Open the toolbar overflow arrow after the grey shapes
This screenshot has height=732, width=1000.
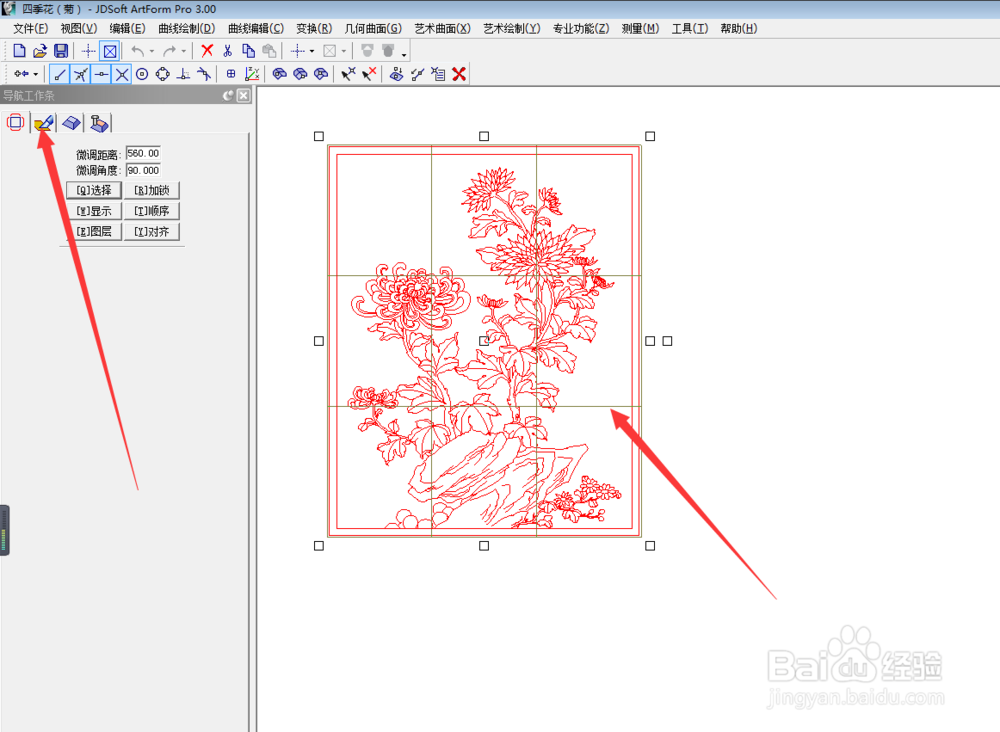(404, 55)
